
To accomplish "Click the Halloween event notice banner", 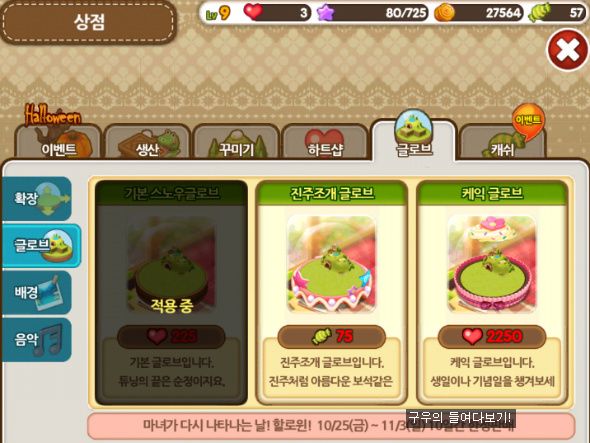I will [x=331, y=426].
